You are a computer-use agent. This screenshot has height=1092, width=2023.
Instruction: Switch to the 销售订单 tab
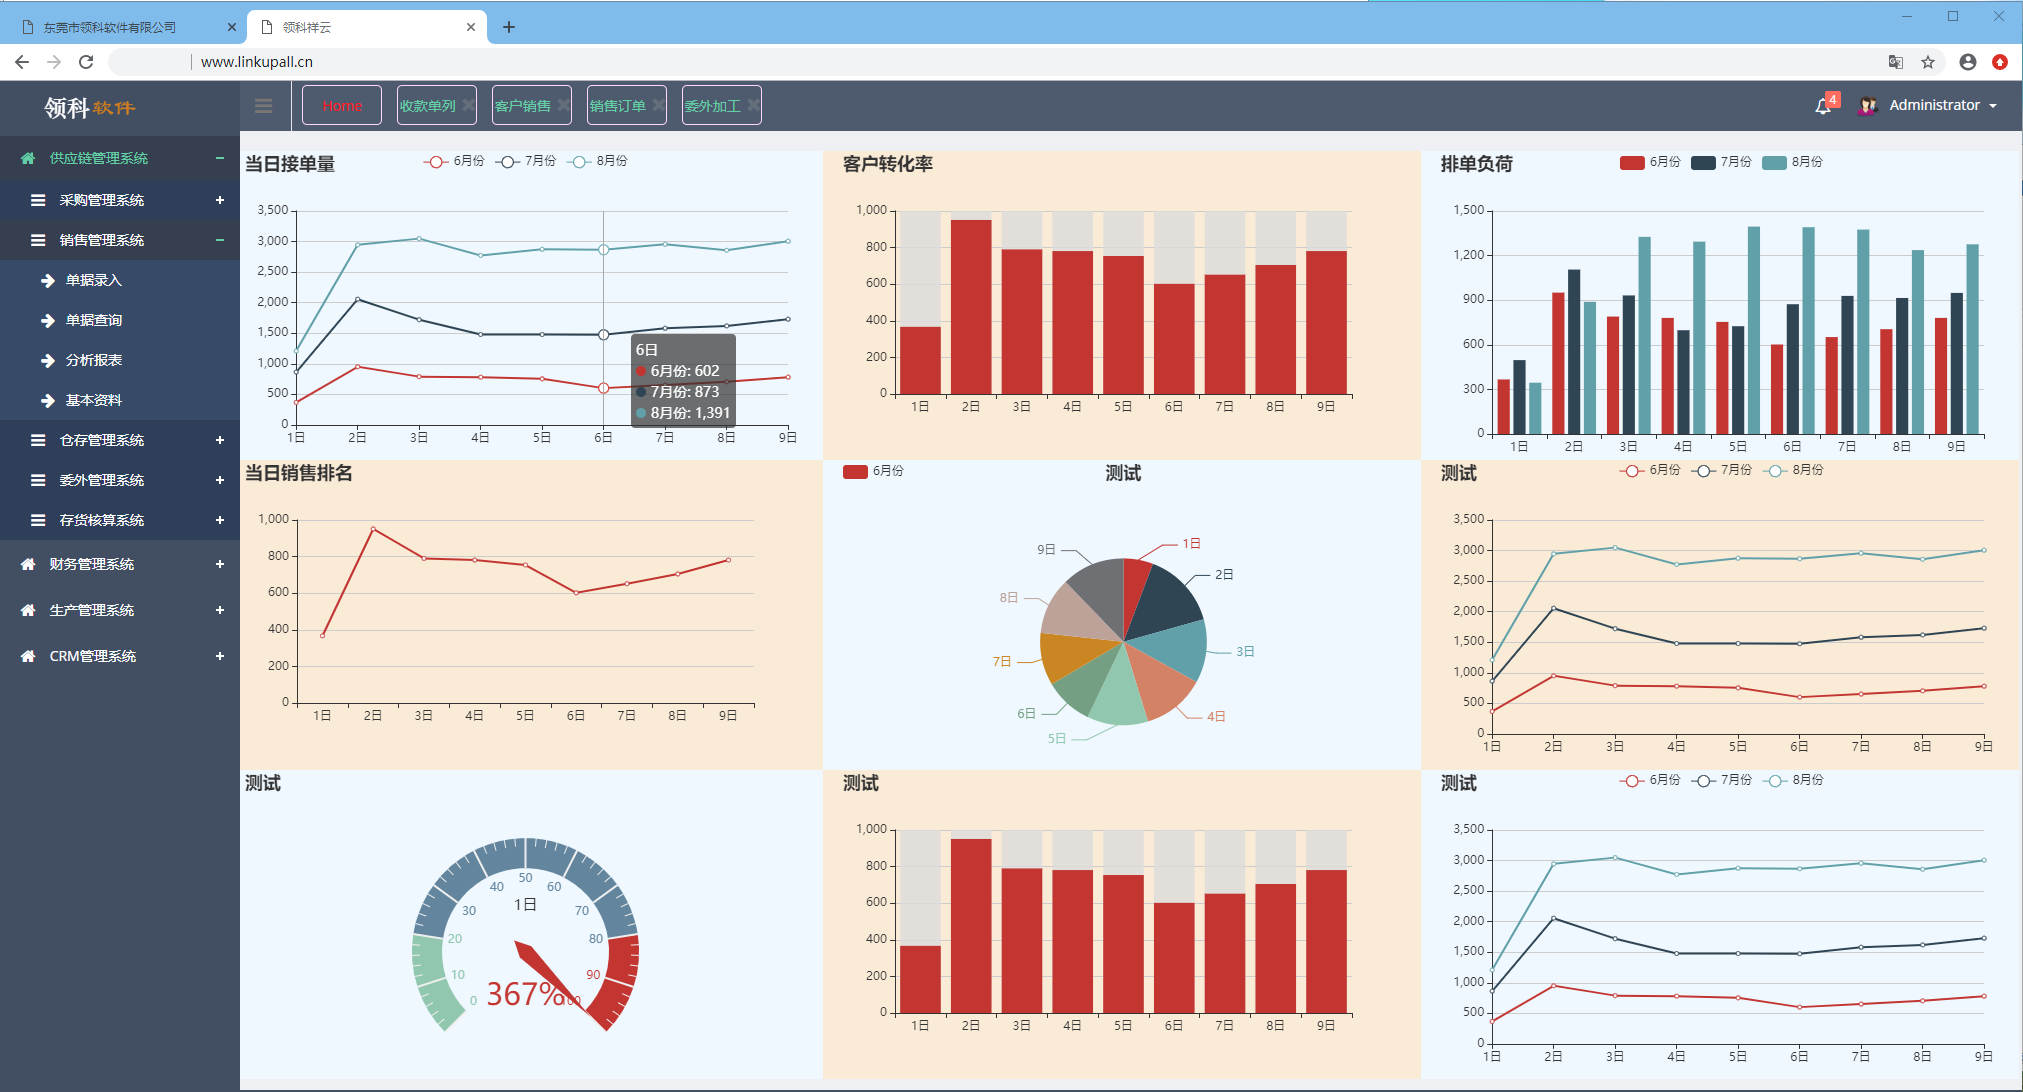pos(618,105)
